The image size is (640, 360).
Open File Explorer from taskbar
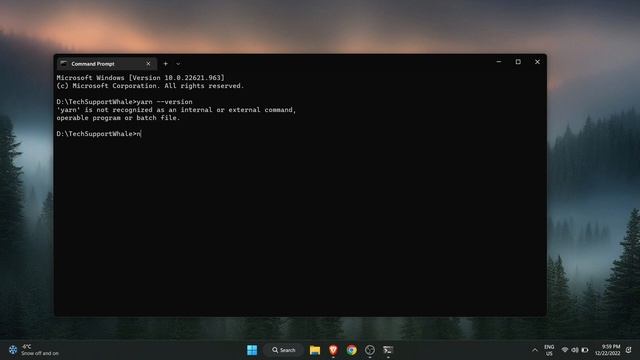coord(315,350)
